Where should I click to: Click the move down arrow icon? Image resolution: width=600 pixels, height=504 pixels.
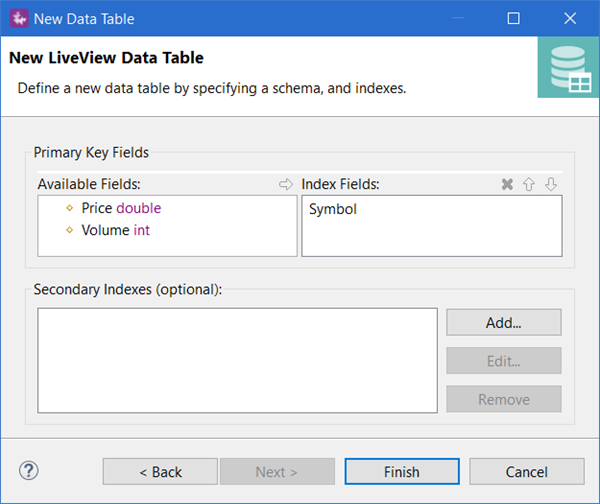pyautogui.click(x=550, y=185)
